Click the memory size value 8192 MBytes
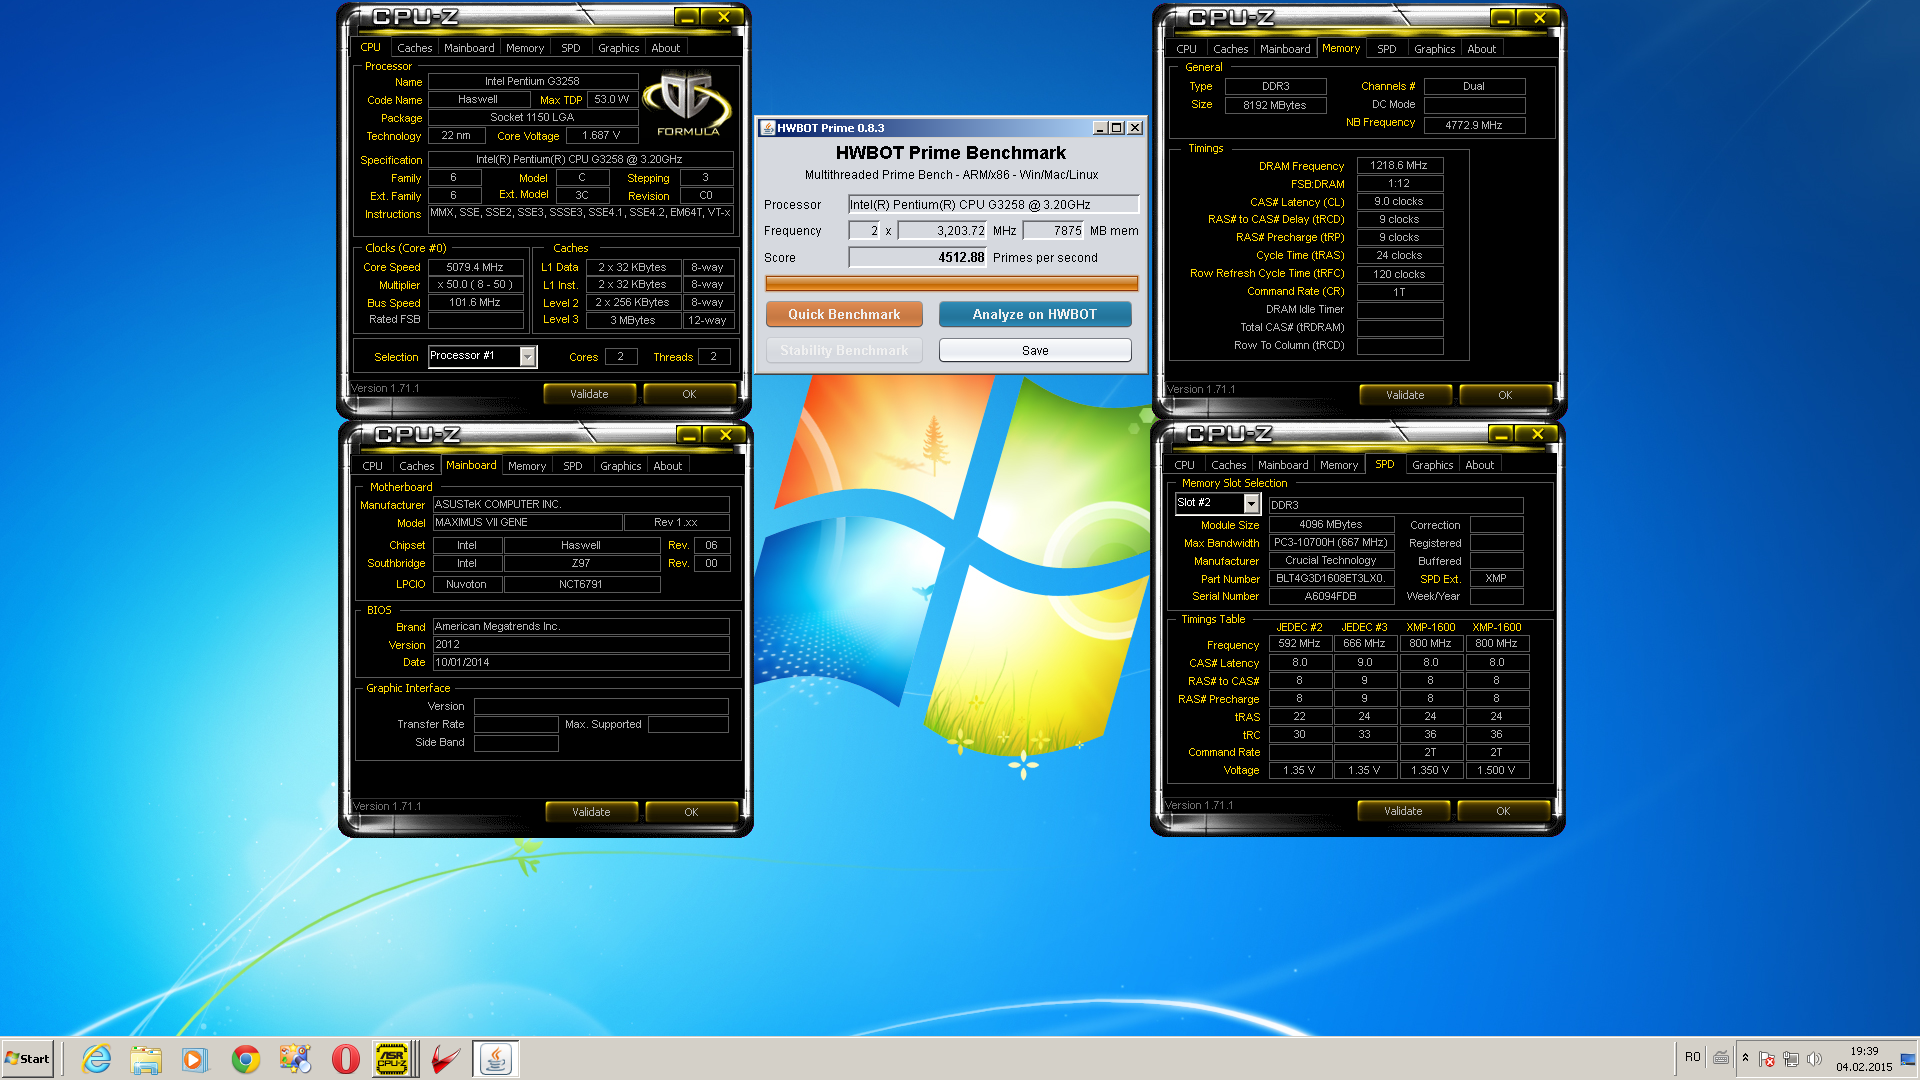Image resolution: width=1920 pixels, height=1080 pixels. tap(1275, 105)
